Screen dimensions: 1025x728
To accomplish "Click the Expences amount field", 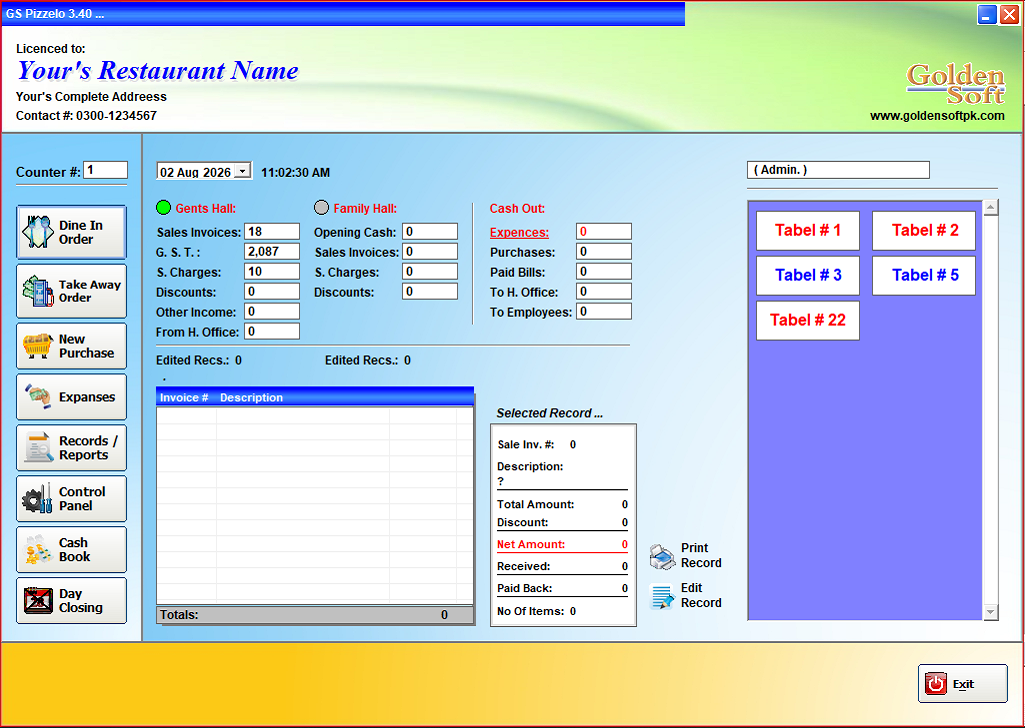I will coord(604,231).
